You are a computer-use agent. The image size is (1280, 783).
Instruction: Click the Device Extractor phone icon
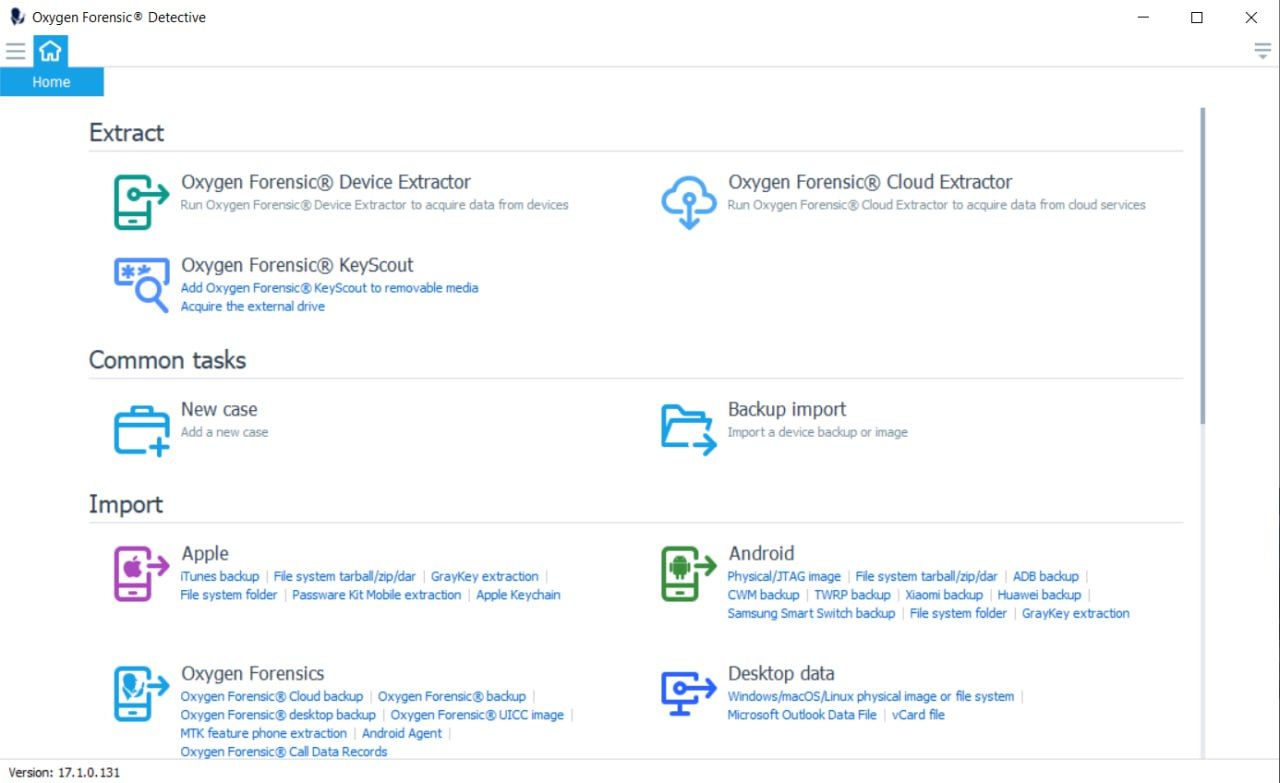point(141,202)
